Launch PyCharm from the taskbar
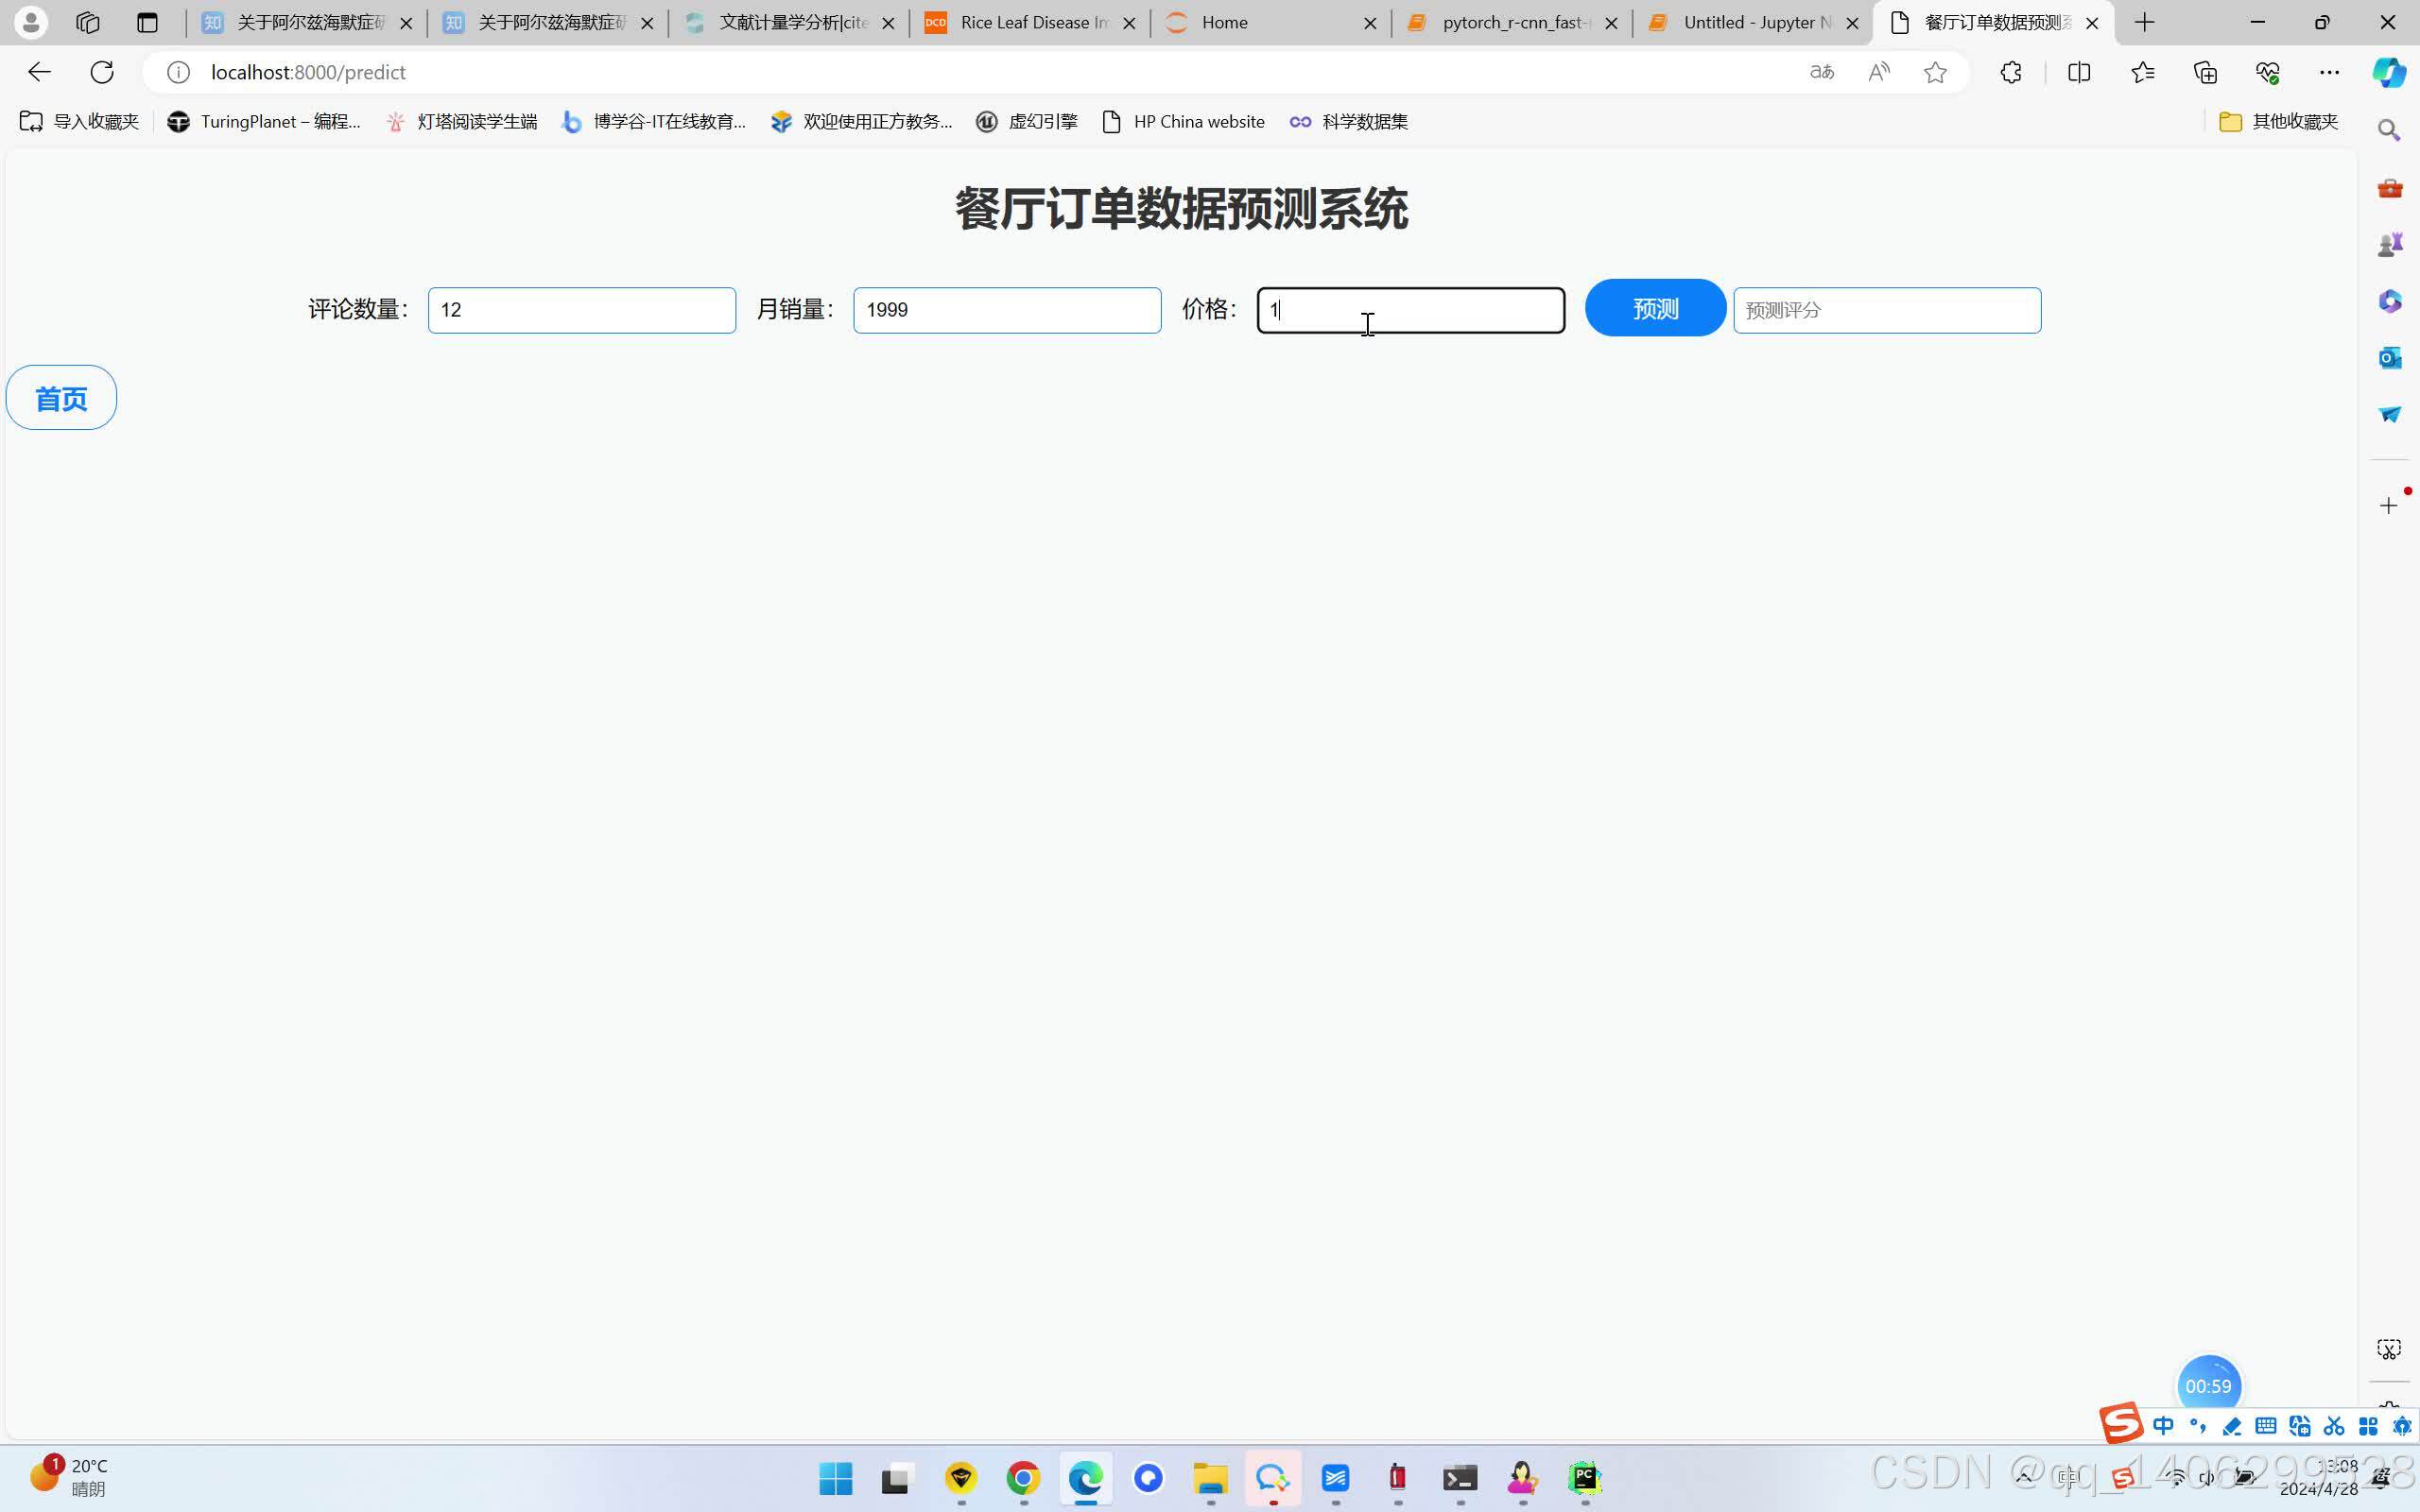The height and width of the screenshot is (1512, 2420). click(x=1584, y=1477)
